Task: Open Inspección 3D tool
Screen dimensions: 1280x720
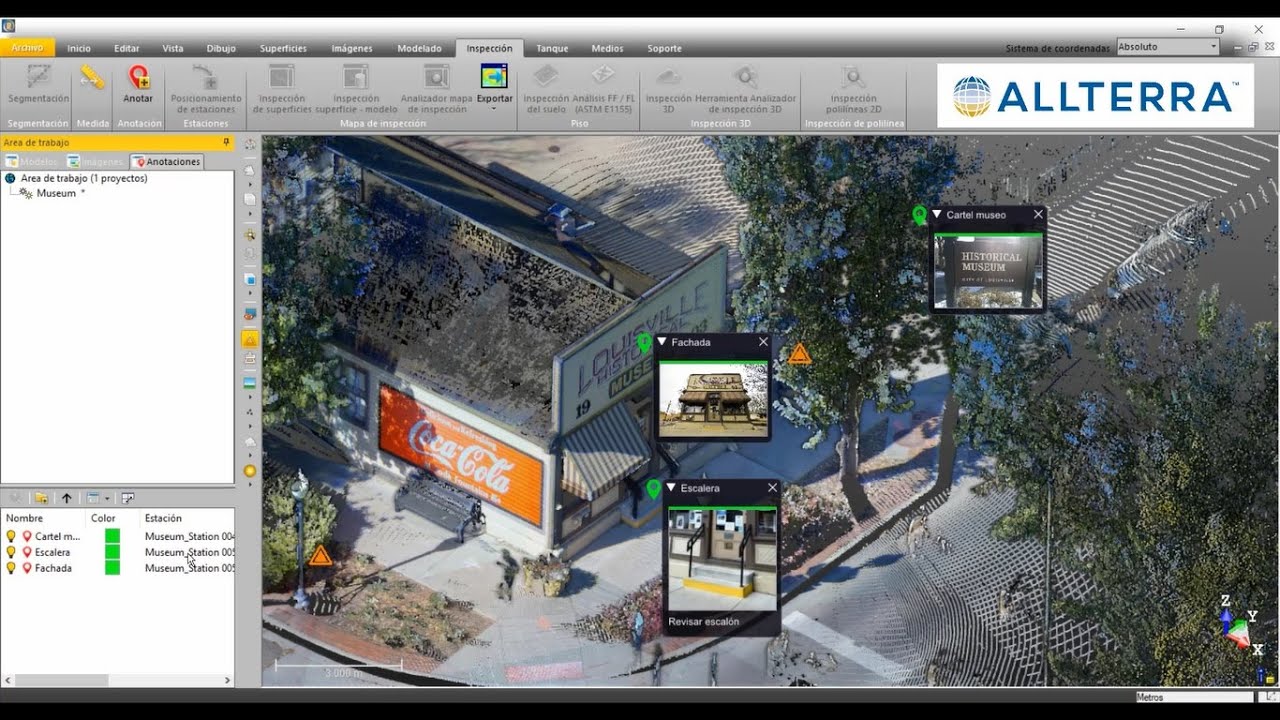Action: coord(668,89)
